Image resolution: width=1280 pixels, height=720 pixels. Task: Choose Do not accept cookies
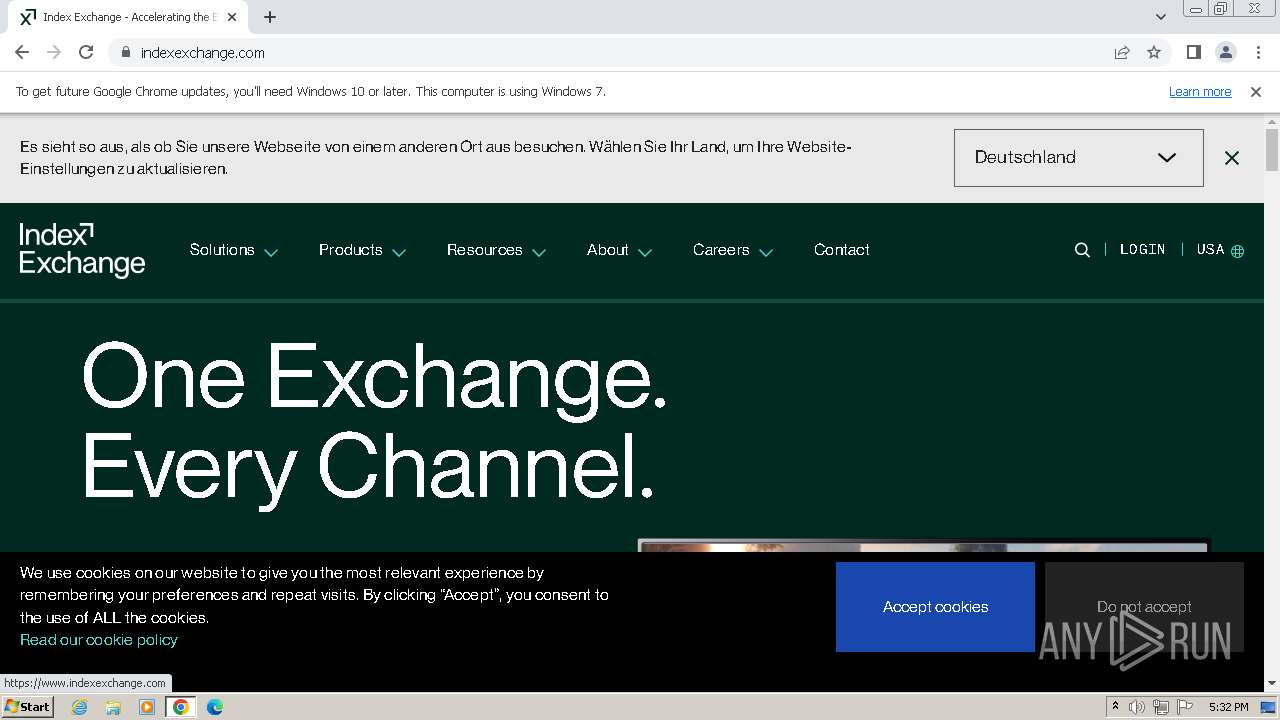tap(1144, 607)
